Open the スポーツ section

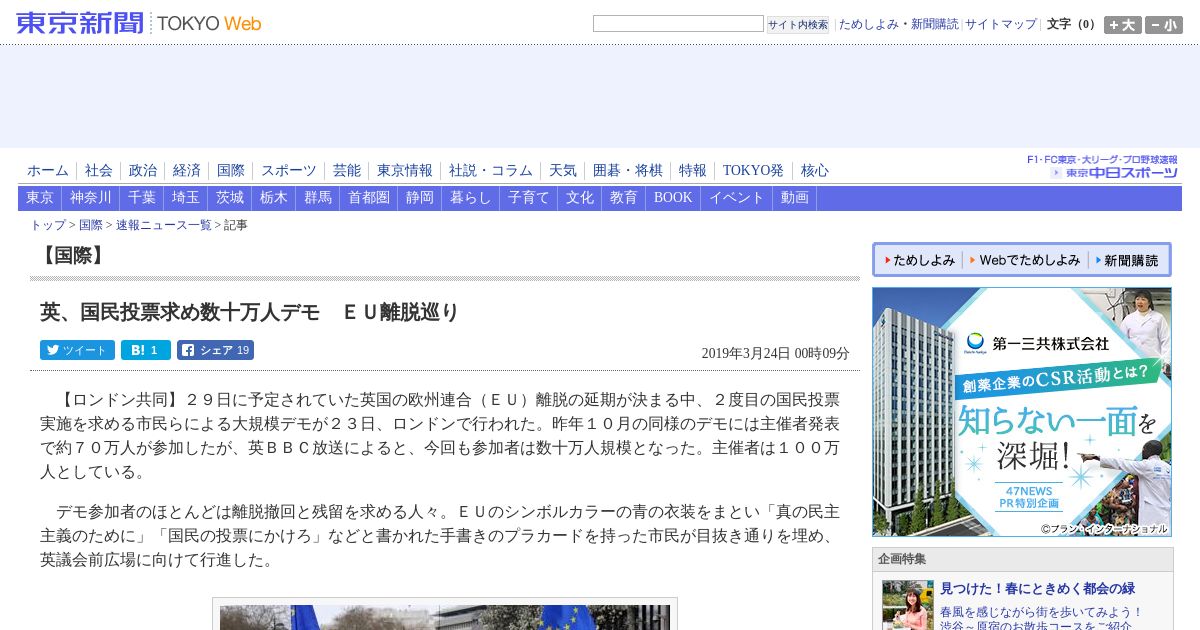289,171
